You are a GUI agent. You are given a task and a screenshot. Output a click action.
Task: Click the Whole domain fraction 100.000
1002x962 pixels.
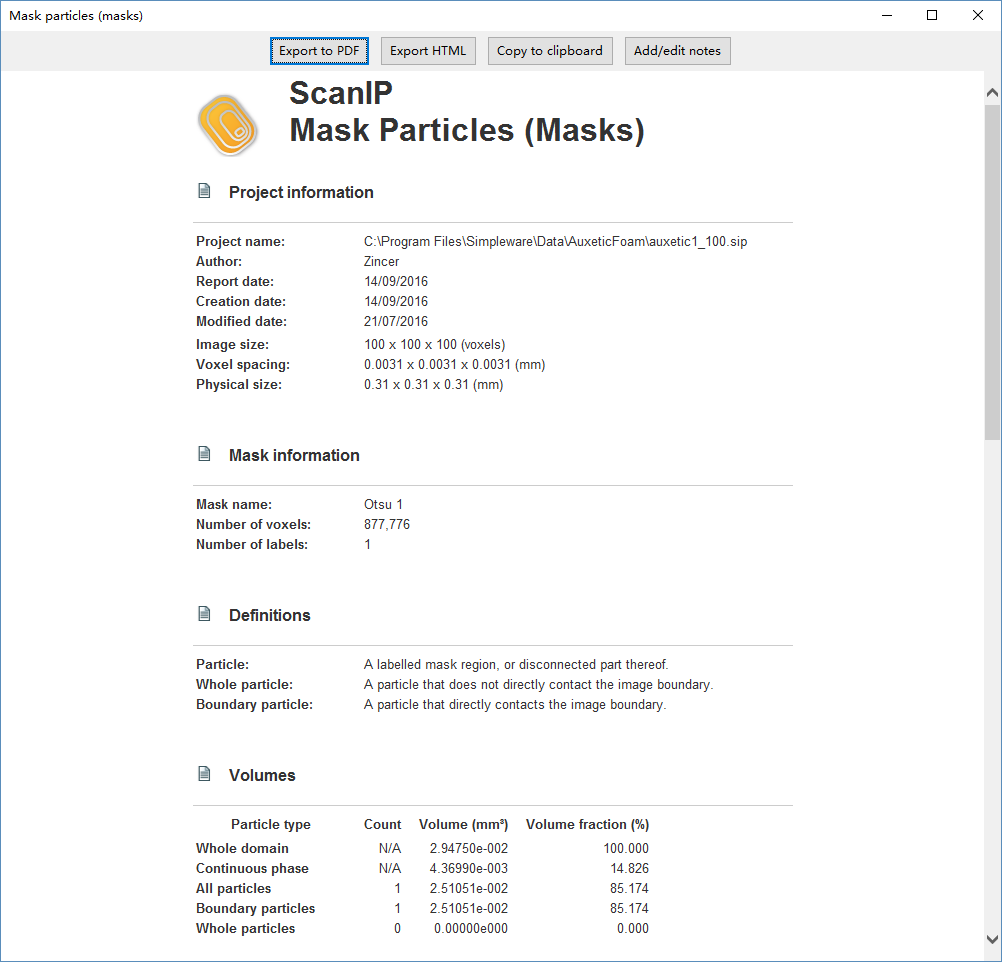point(626,848)
